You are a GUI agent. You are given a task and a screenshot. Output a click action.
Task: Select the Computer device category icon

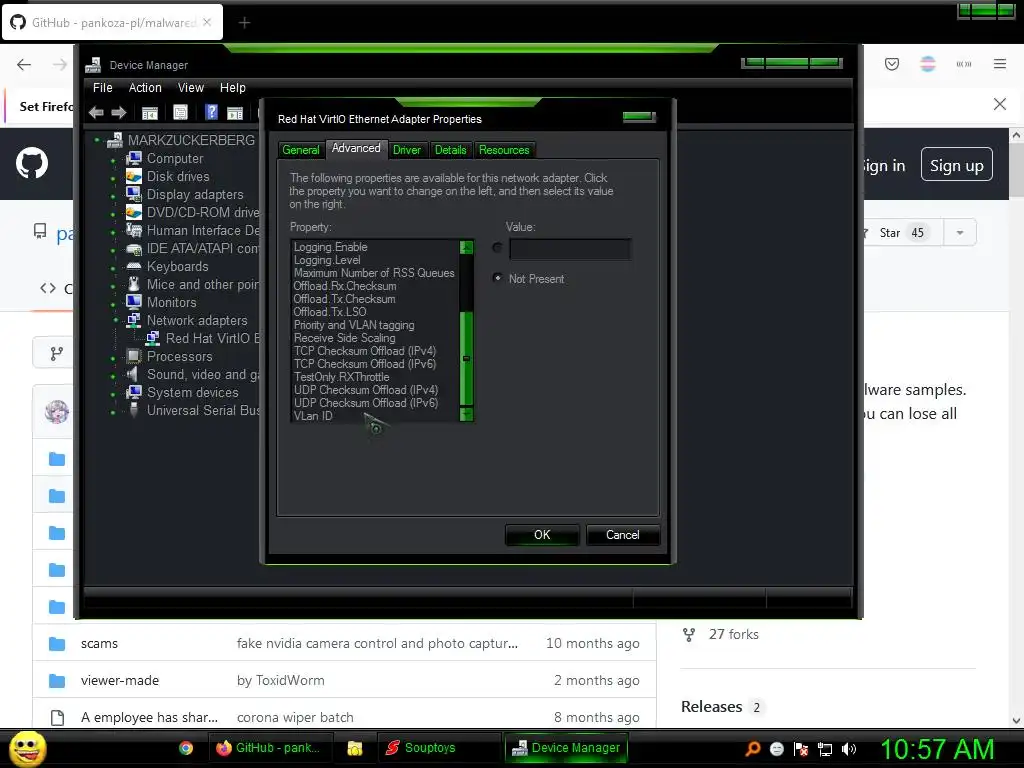pos(134,158)
